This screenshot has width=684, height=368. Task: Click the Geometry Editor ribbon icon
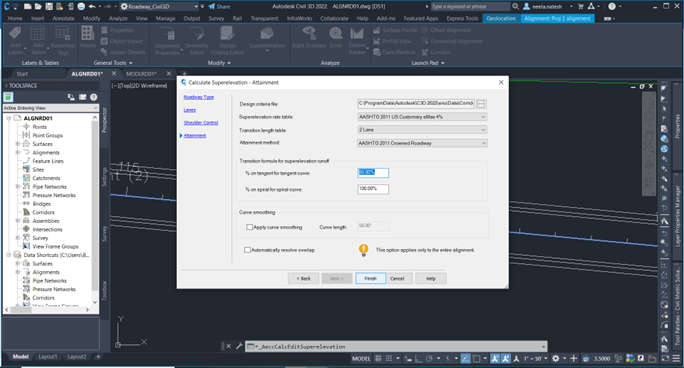(197, 34)
